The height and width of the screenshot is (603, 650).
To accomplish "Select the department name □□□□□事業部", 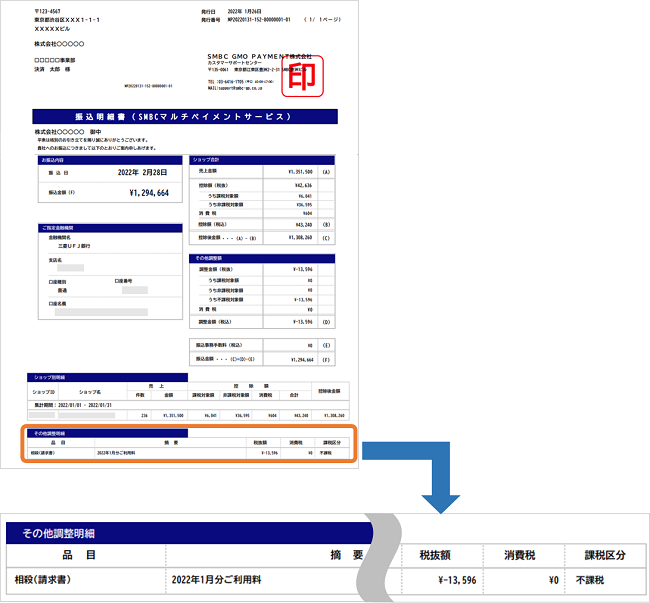I will tap(55, 60).
